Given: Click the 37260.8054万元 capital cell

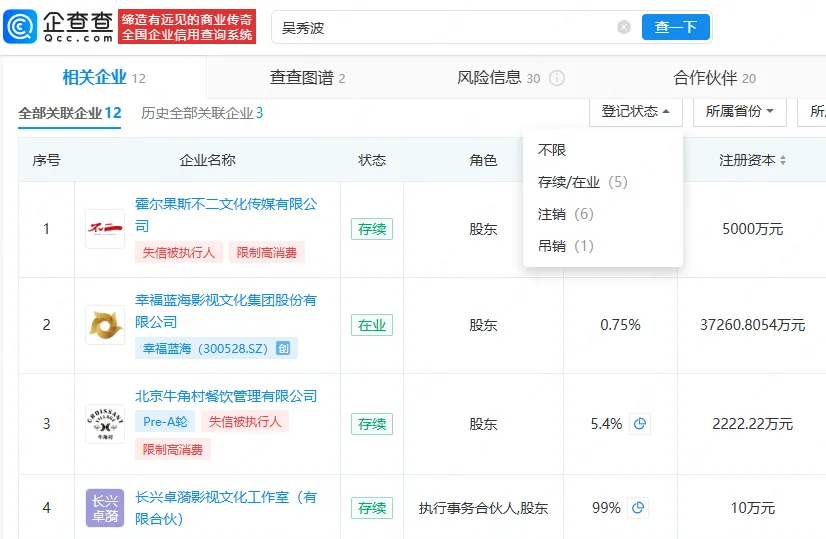Looking at the screenshot, I should tap(752, 325).
